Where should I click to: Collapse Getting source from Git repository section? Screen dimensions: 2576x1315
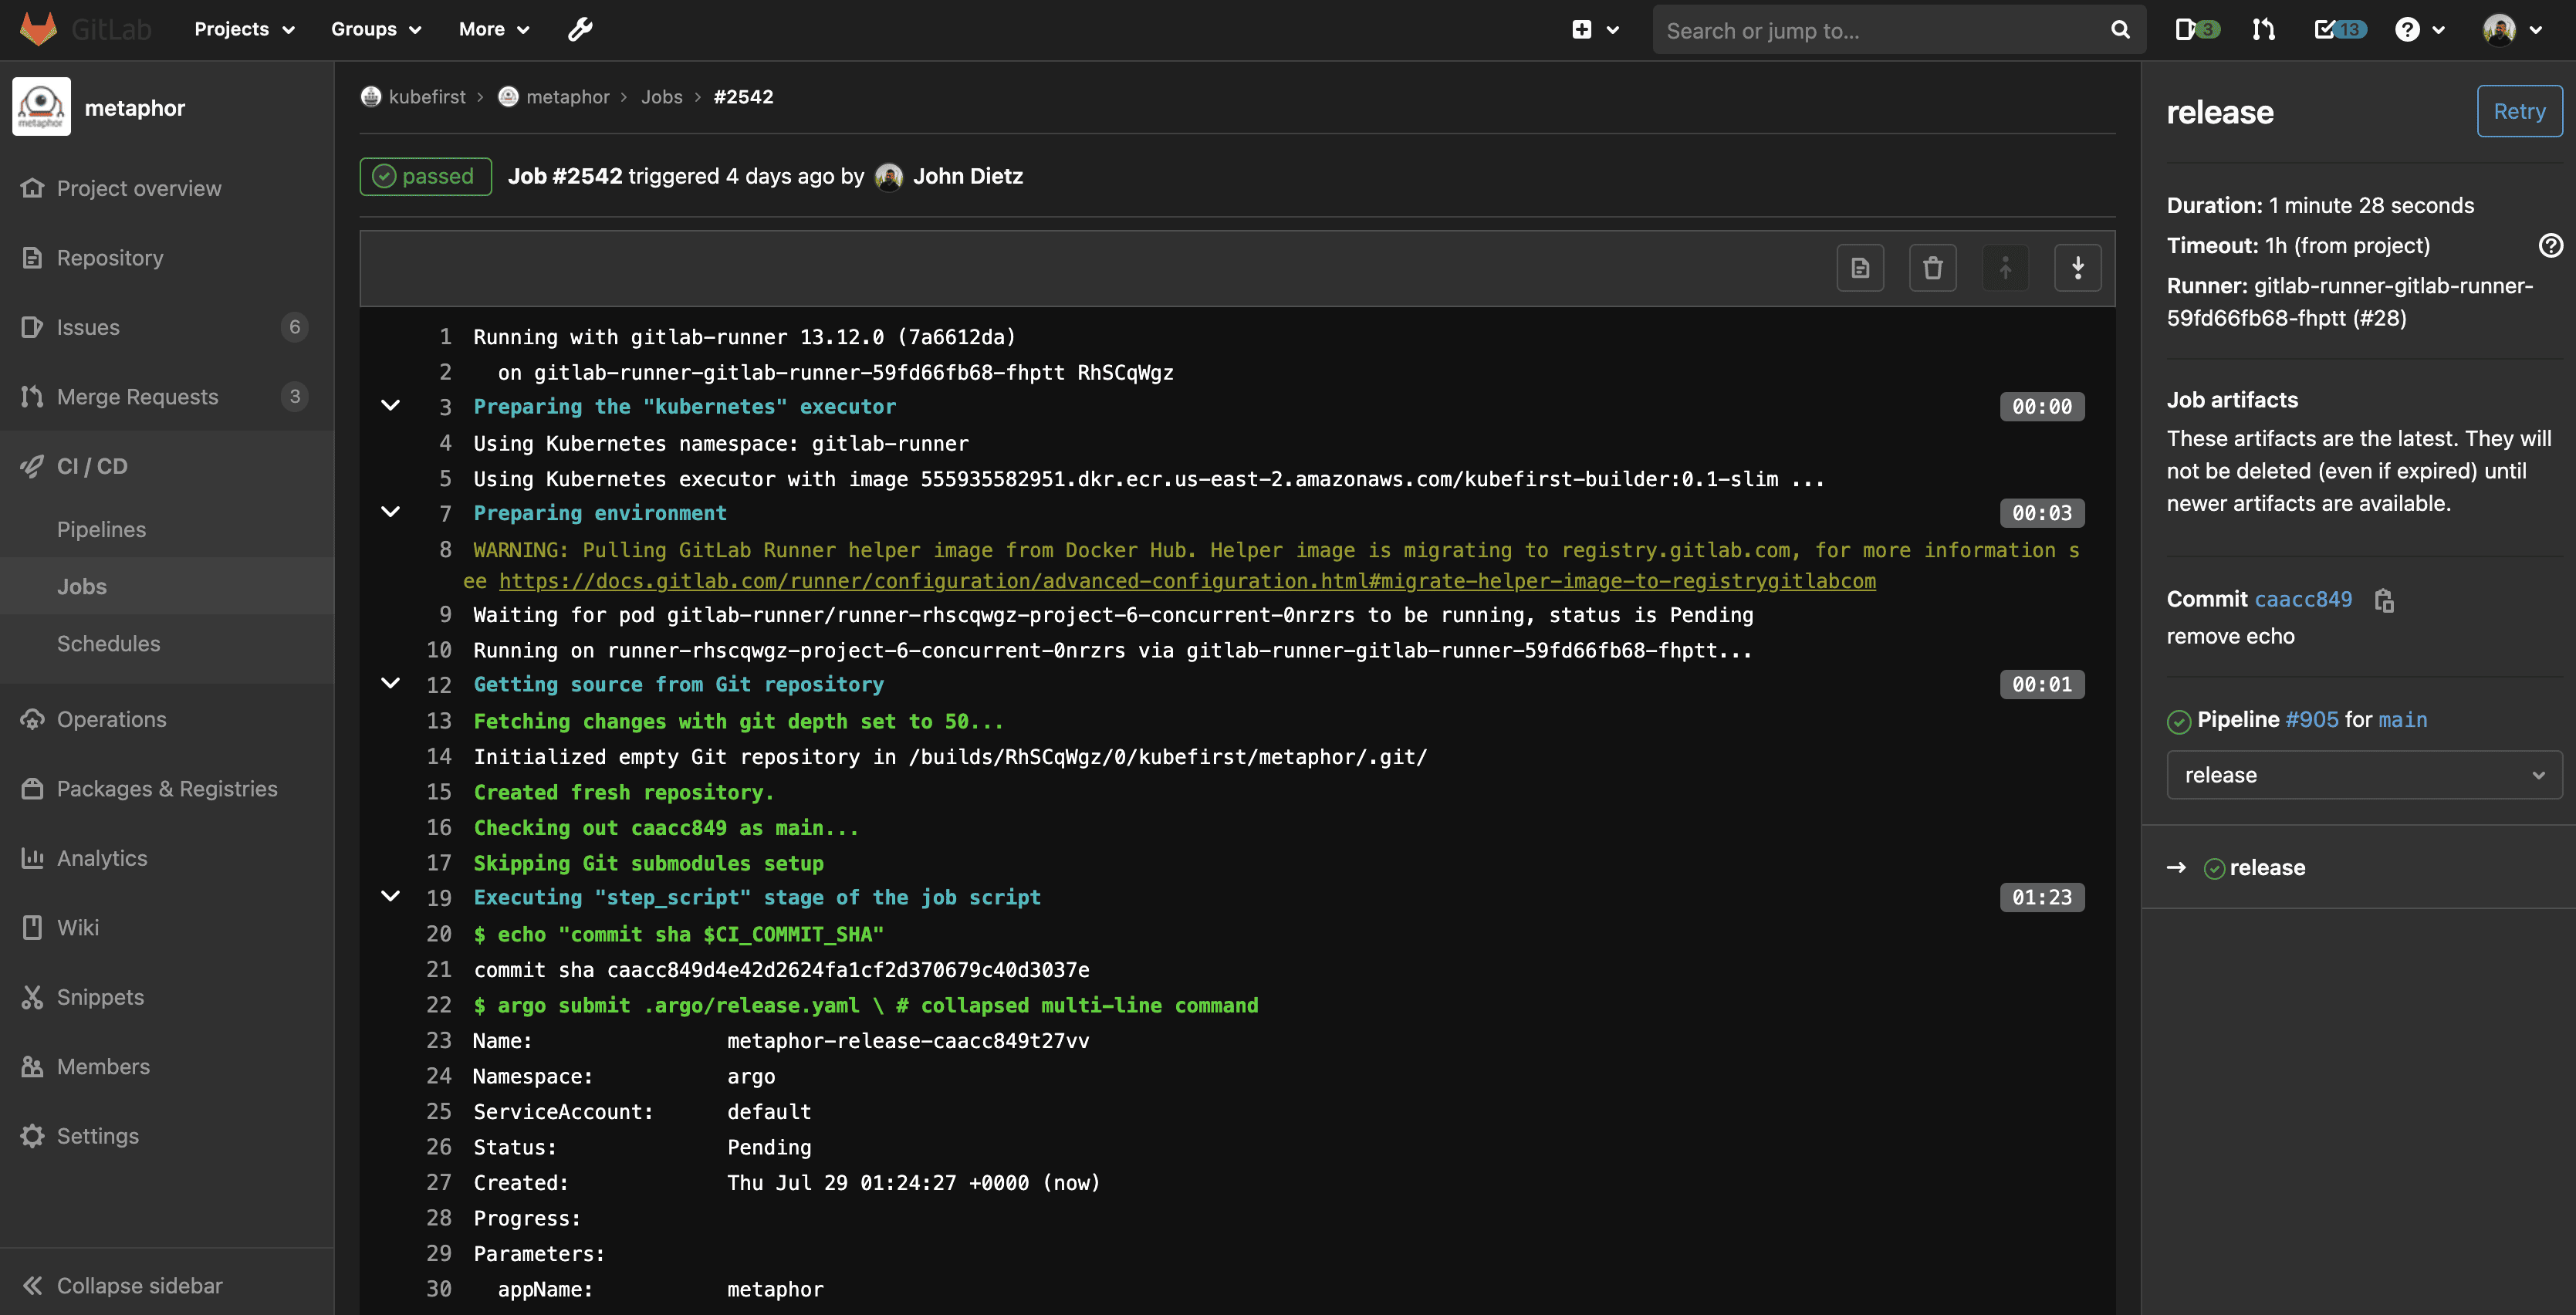[x=391, y=684]
